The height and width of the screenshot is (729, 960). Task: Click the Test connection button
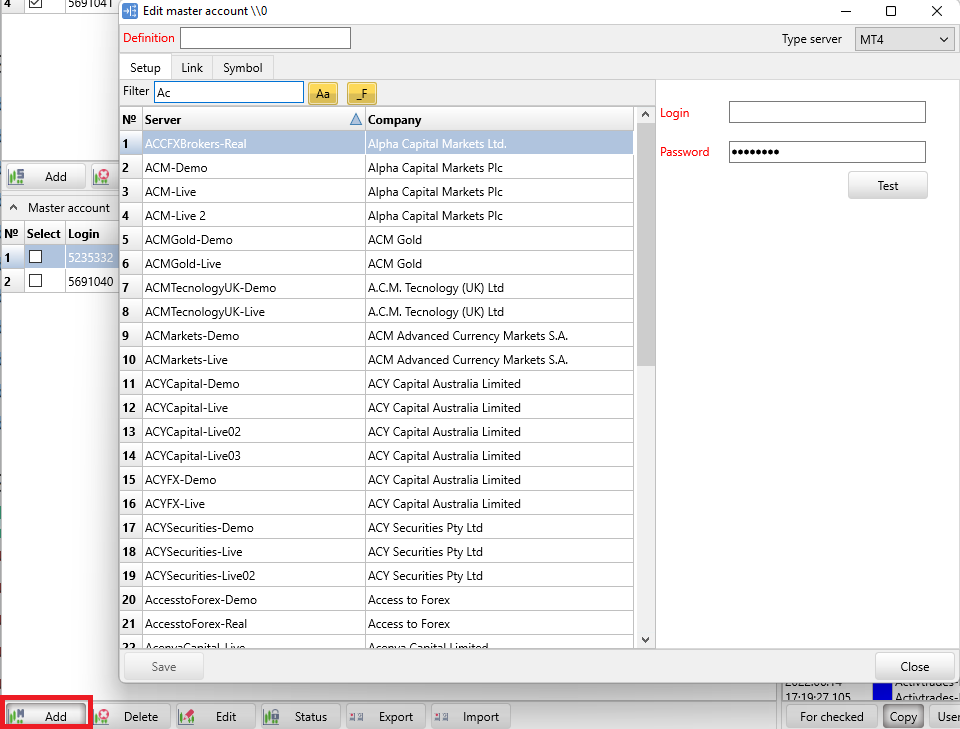coord(887,185)
